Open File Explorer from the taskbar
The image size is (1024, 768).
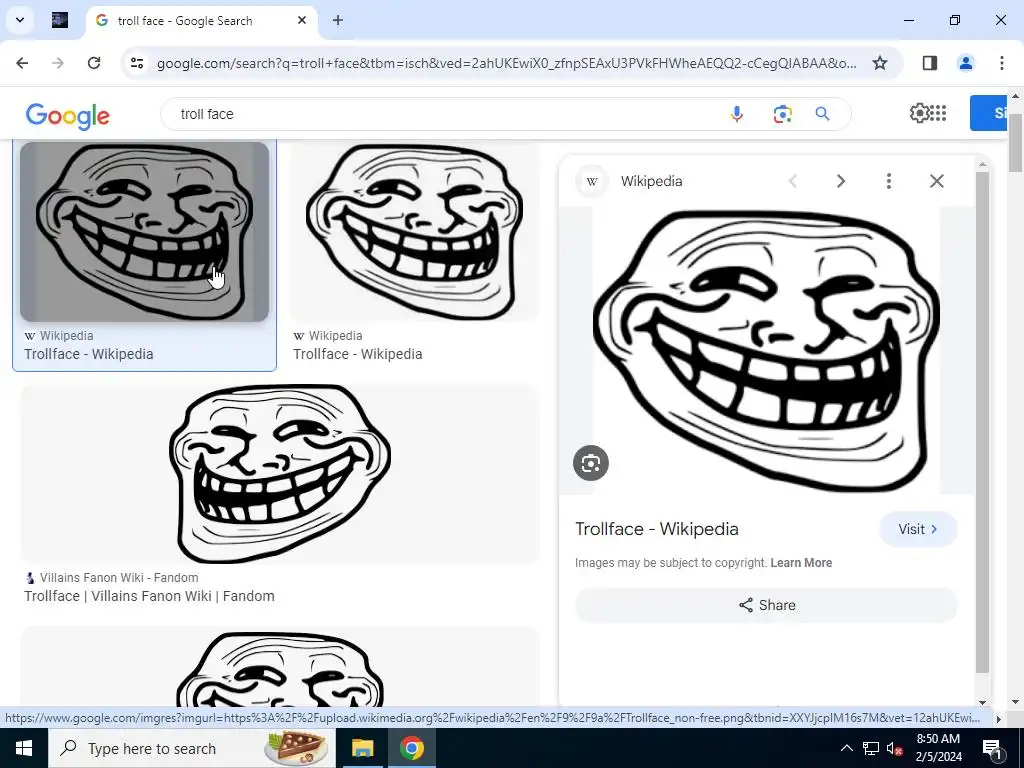tap(363, 748)
